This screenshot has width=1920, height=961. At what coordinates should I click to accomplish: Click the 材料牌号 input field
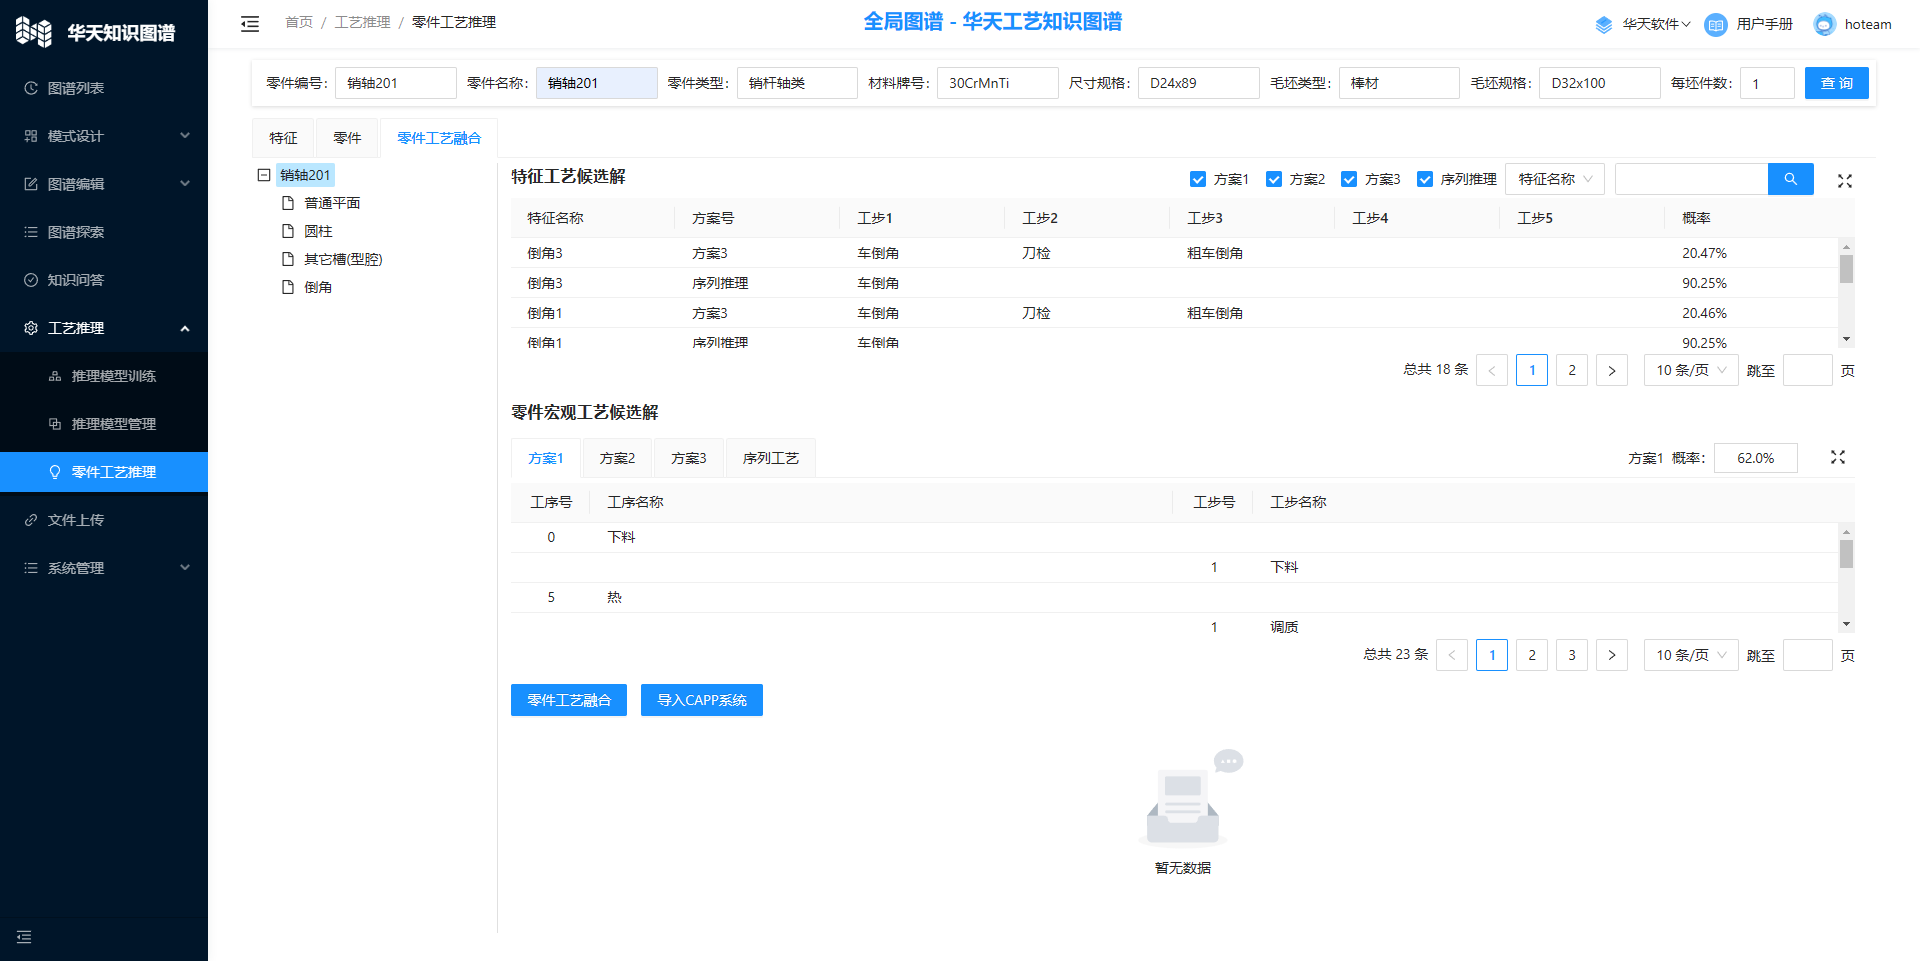[x=996, y=83]
